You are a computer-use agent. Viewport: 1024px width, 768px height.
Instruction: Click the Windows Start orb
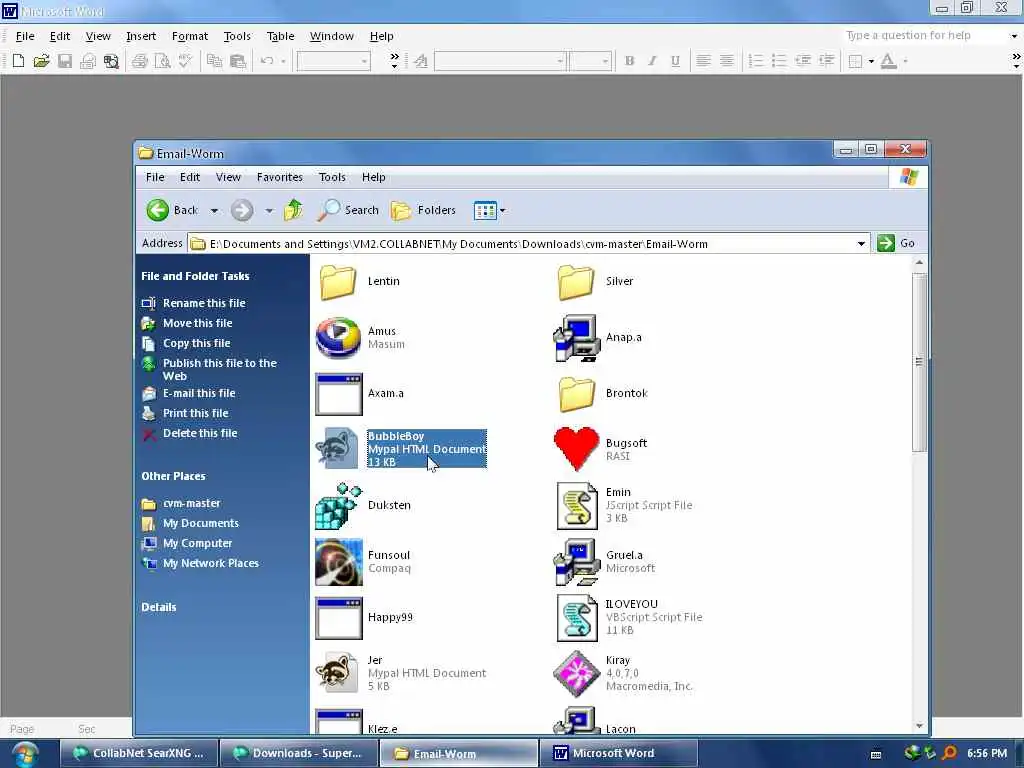pos(24,754)
